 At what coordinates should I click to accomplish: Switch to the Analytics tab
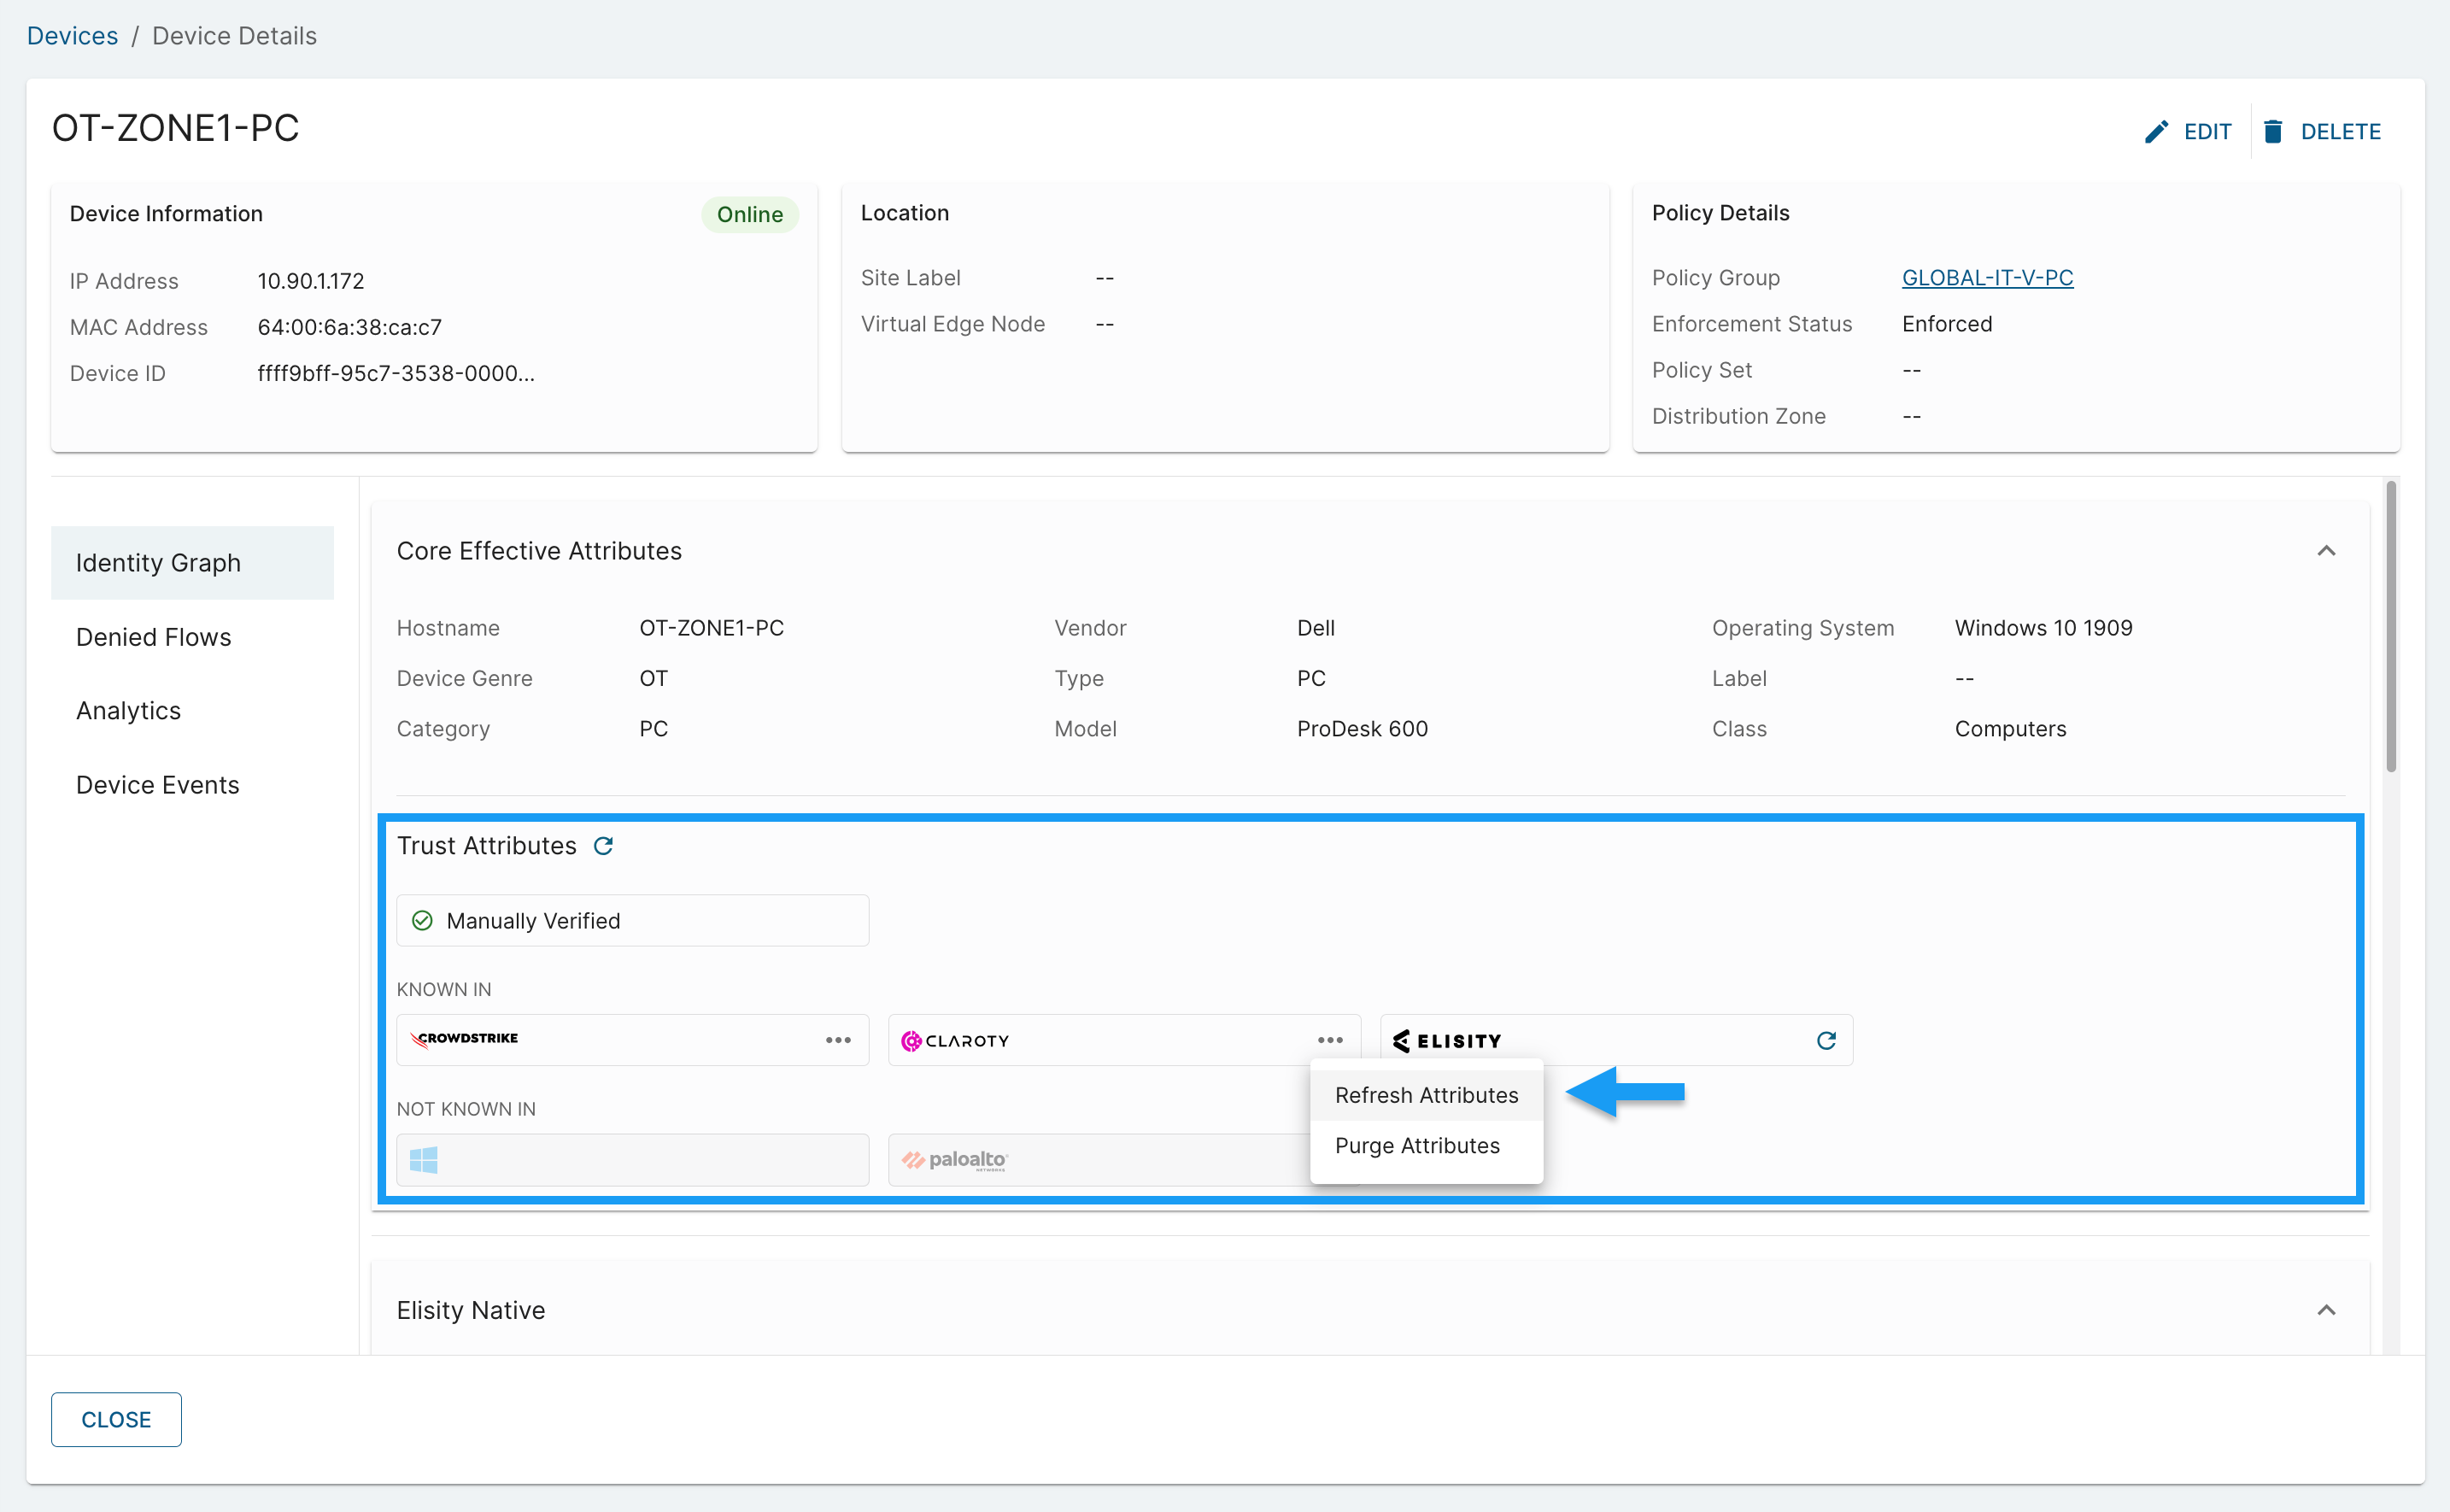point(129,711)
